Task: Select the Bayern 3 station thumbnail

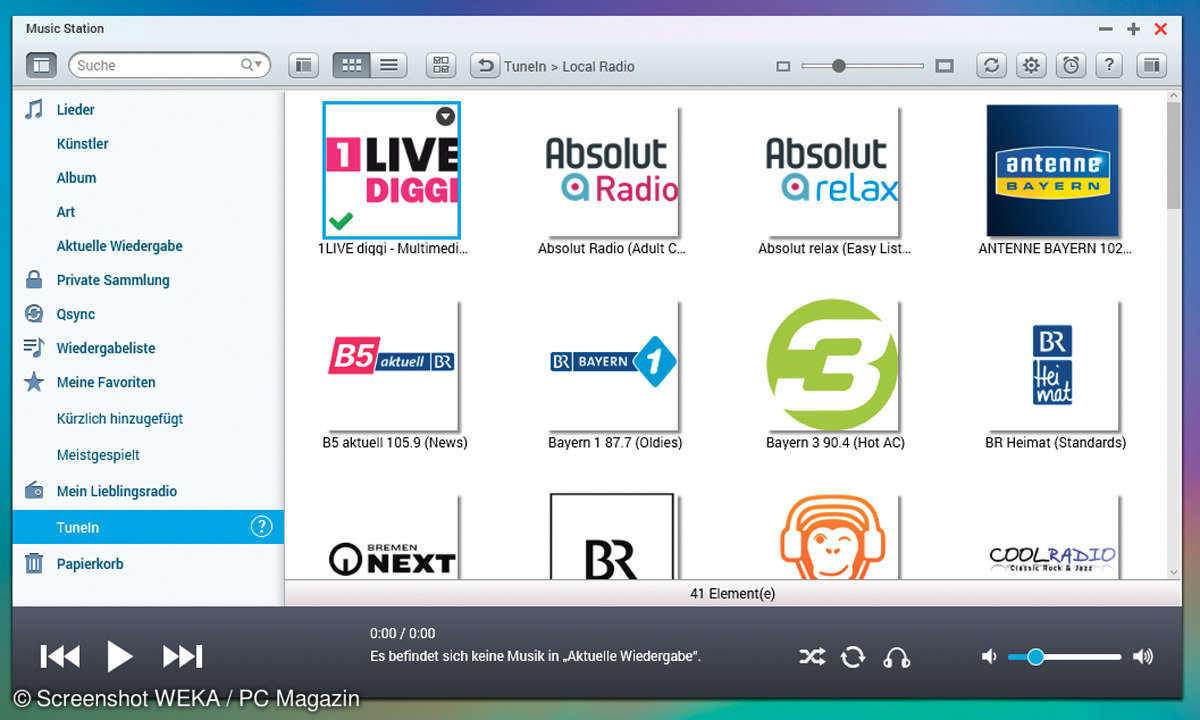Action: pyautogui.click(x=832, y=364)
